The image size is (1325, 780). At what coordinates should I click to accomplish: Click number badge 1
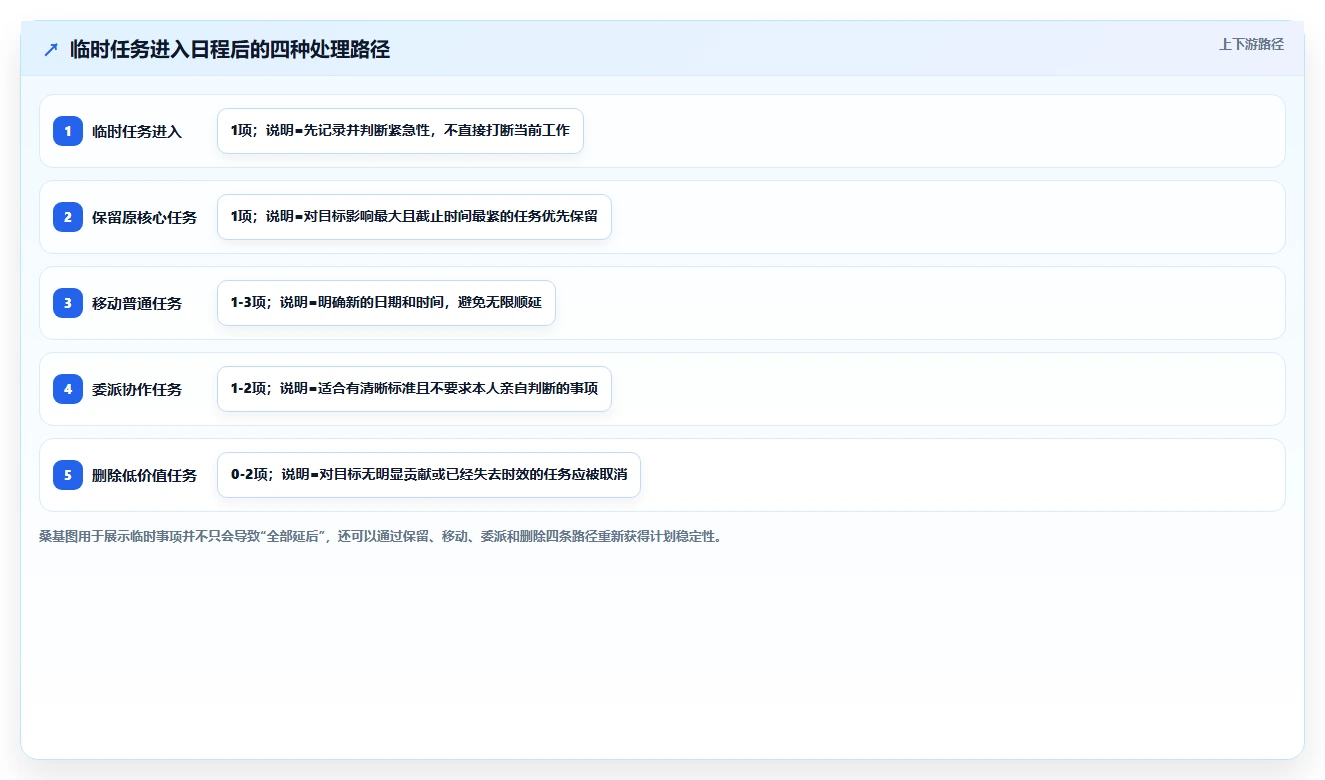[68, 131]
